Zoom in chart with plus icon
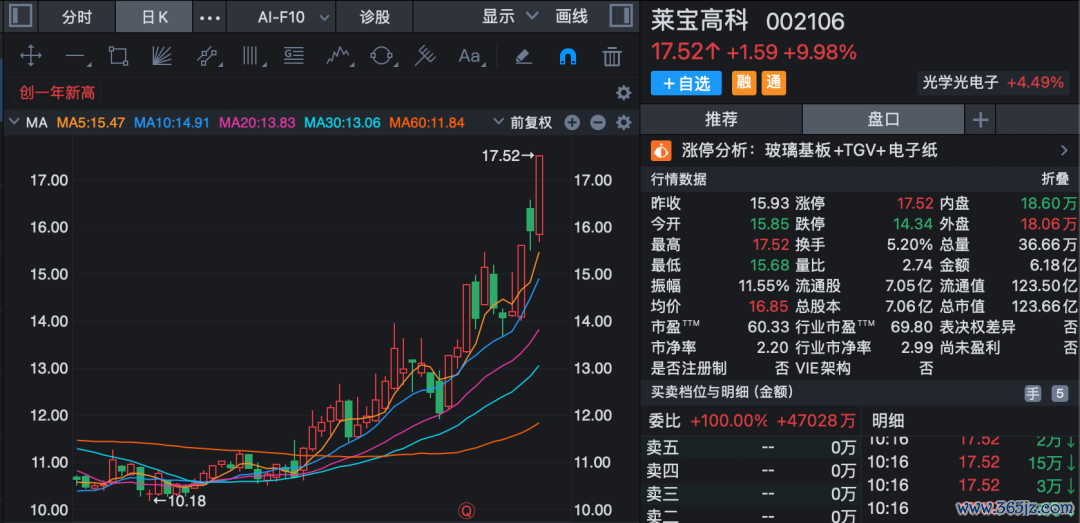 point(572,123)
